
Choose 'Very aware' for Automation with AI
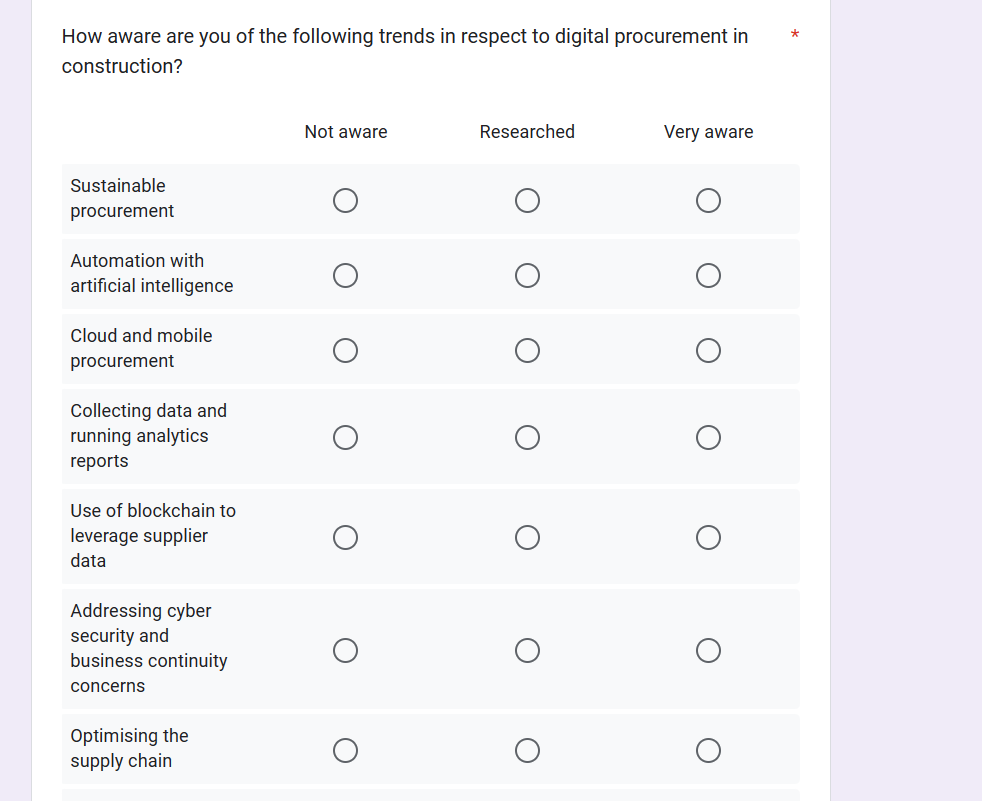click(708, 275)
